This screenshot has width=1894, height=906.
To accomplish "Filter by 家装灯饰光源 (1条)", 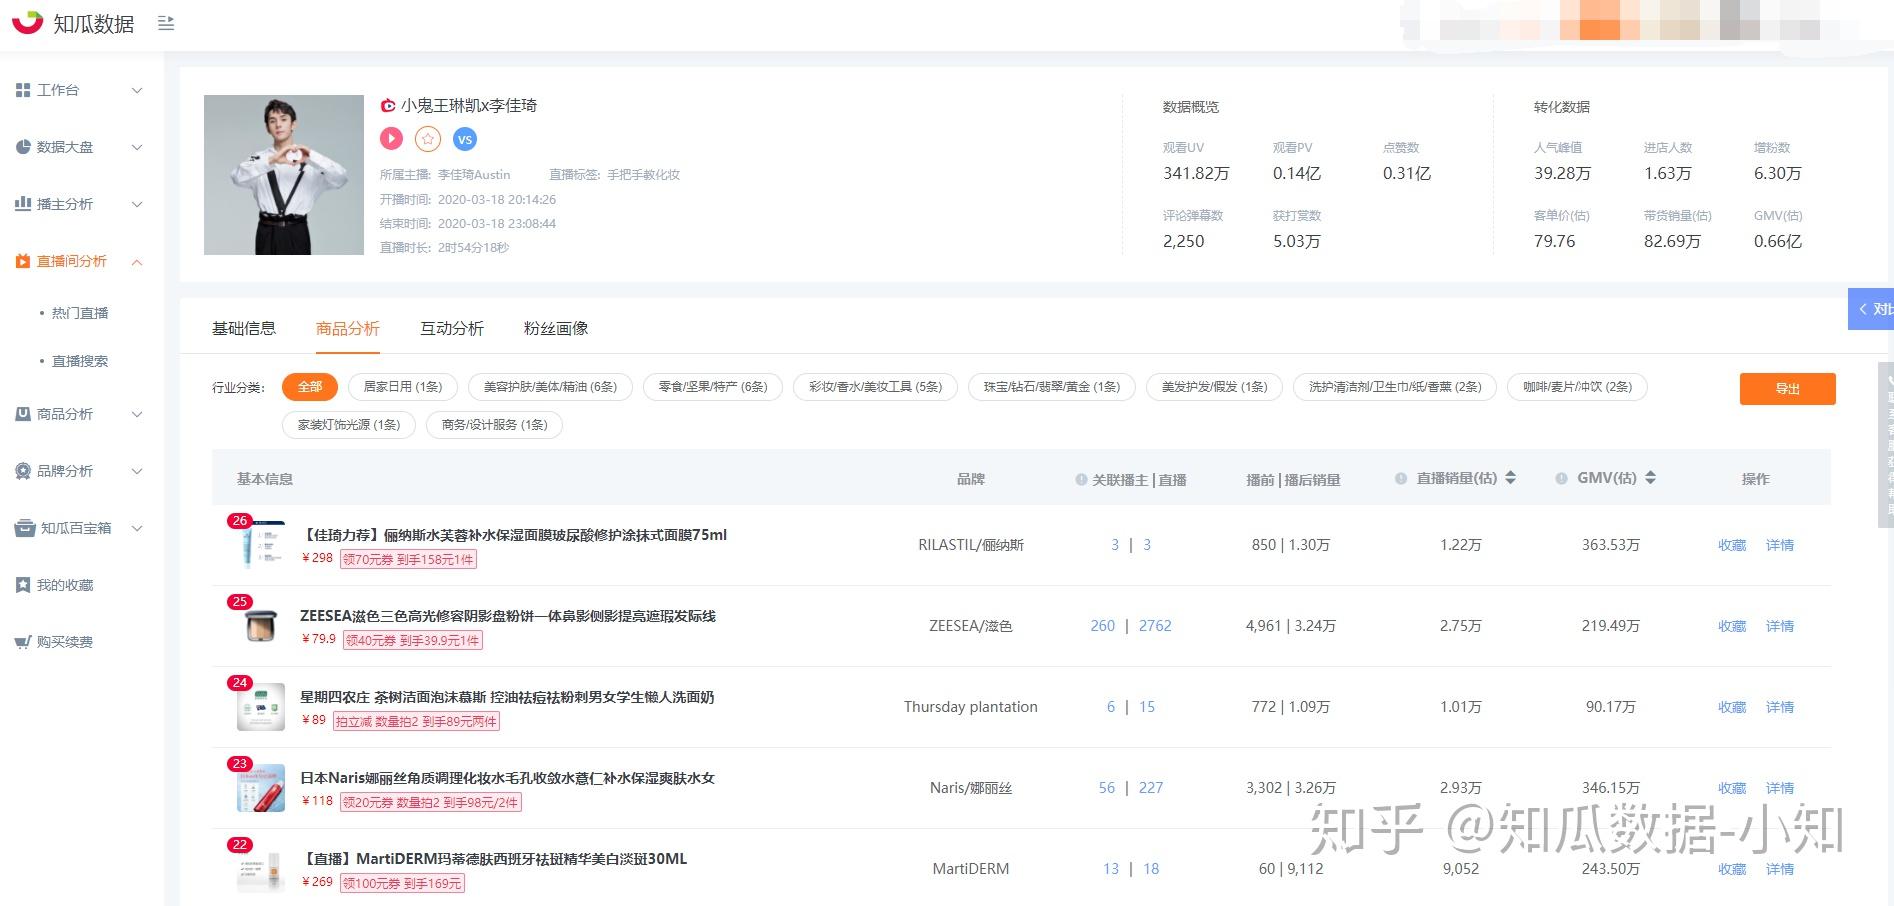I will (349, 425).
